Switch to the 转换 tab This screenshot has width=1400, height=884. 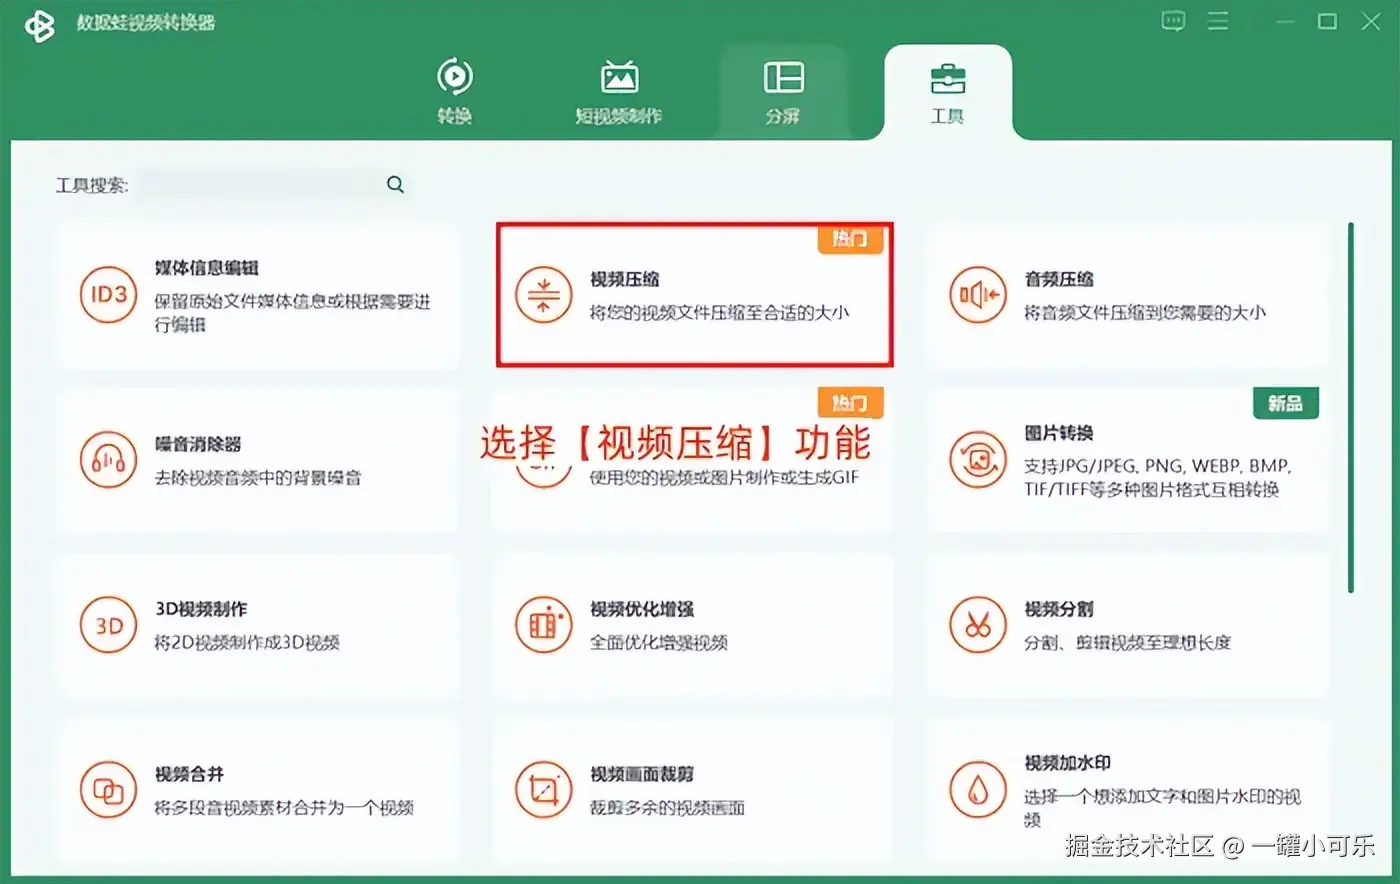454,91
